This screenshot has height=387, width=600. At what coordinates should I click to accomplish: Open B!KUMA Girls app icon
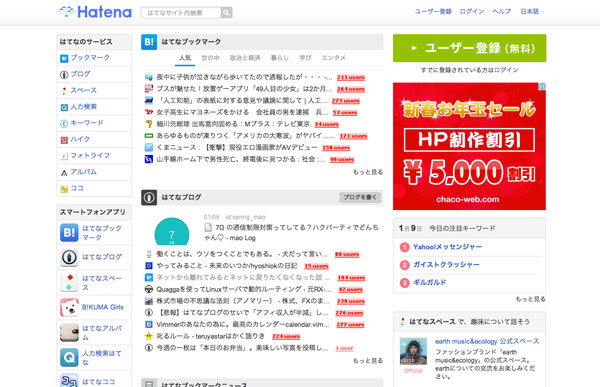(69, 307)
